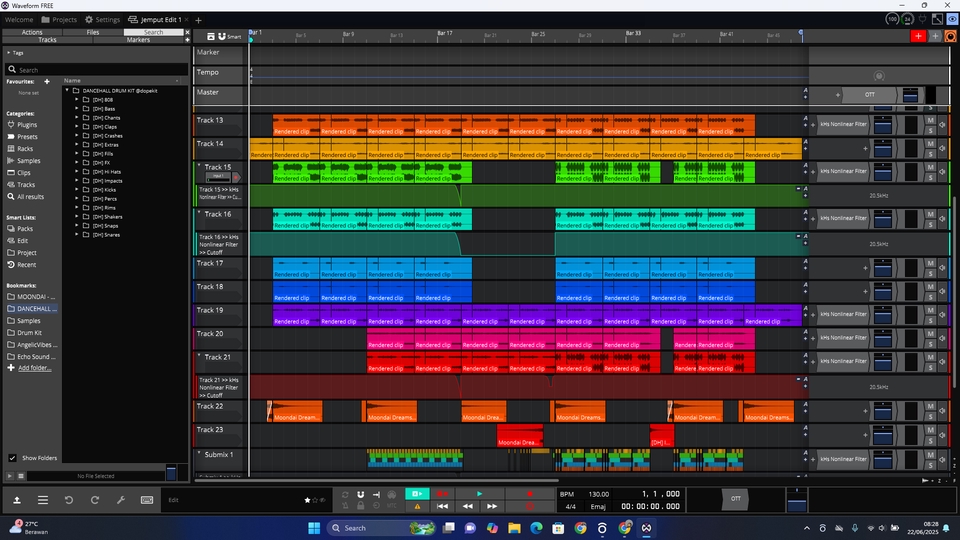Expand the [DH] Snares folder

coord(77,234)
